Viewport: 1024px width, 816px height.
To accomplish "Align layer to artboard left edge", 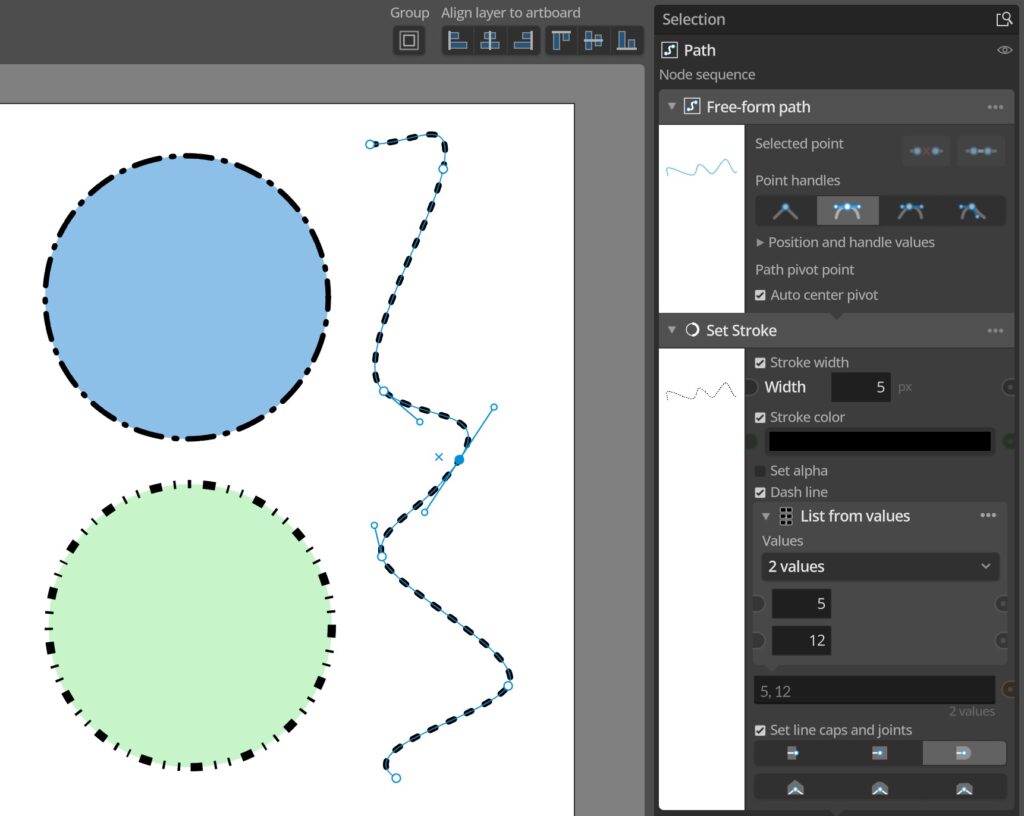I will tap(457, 40).
